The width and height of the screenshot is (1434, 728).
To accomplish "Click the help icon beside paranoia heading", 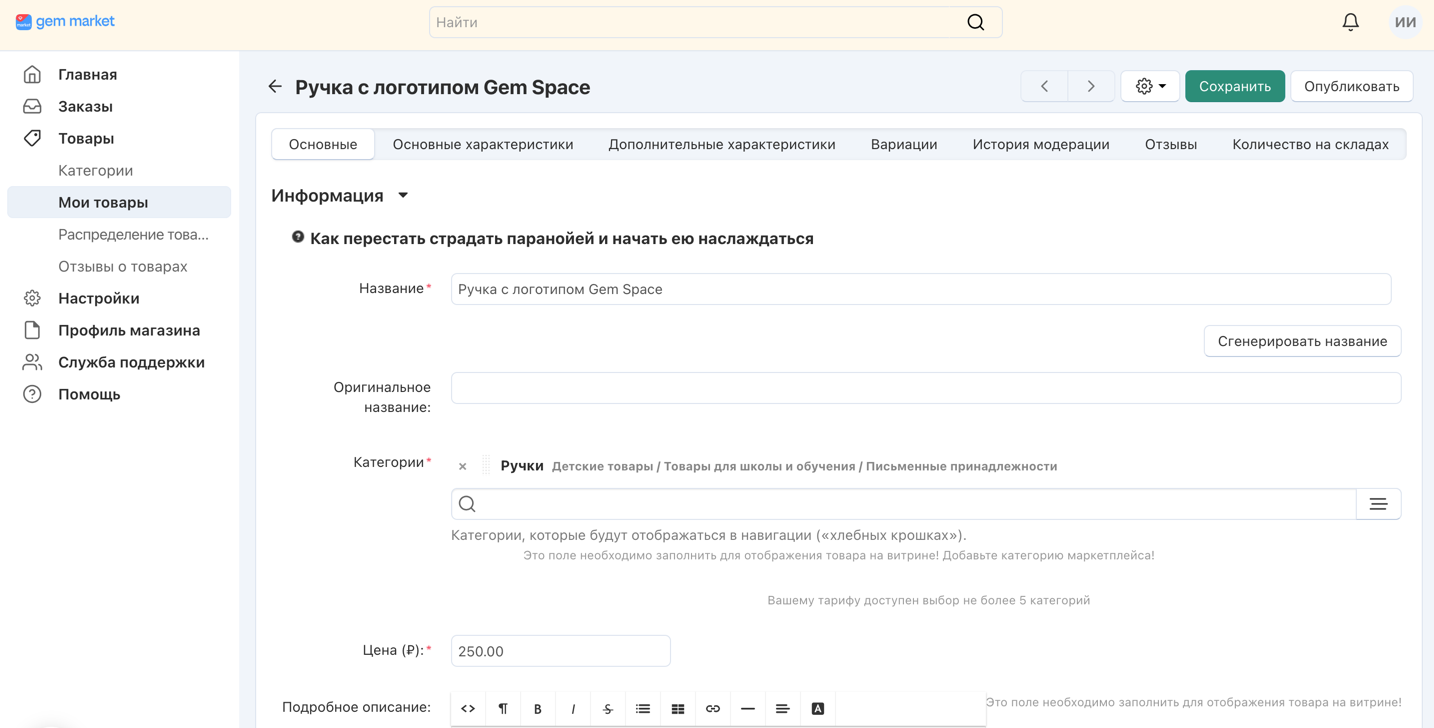I will click(x=298, y=237).
